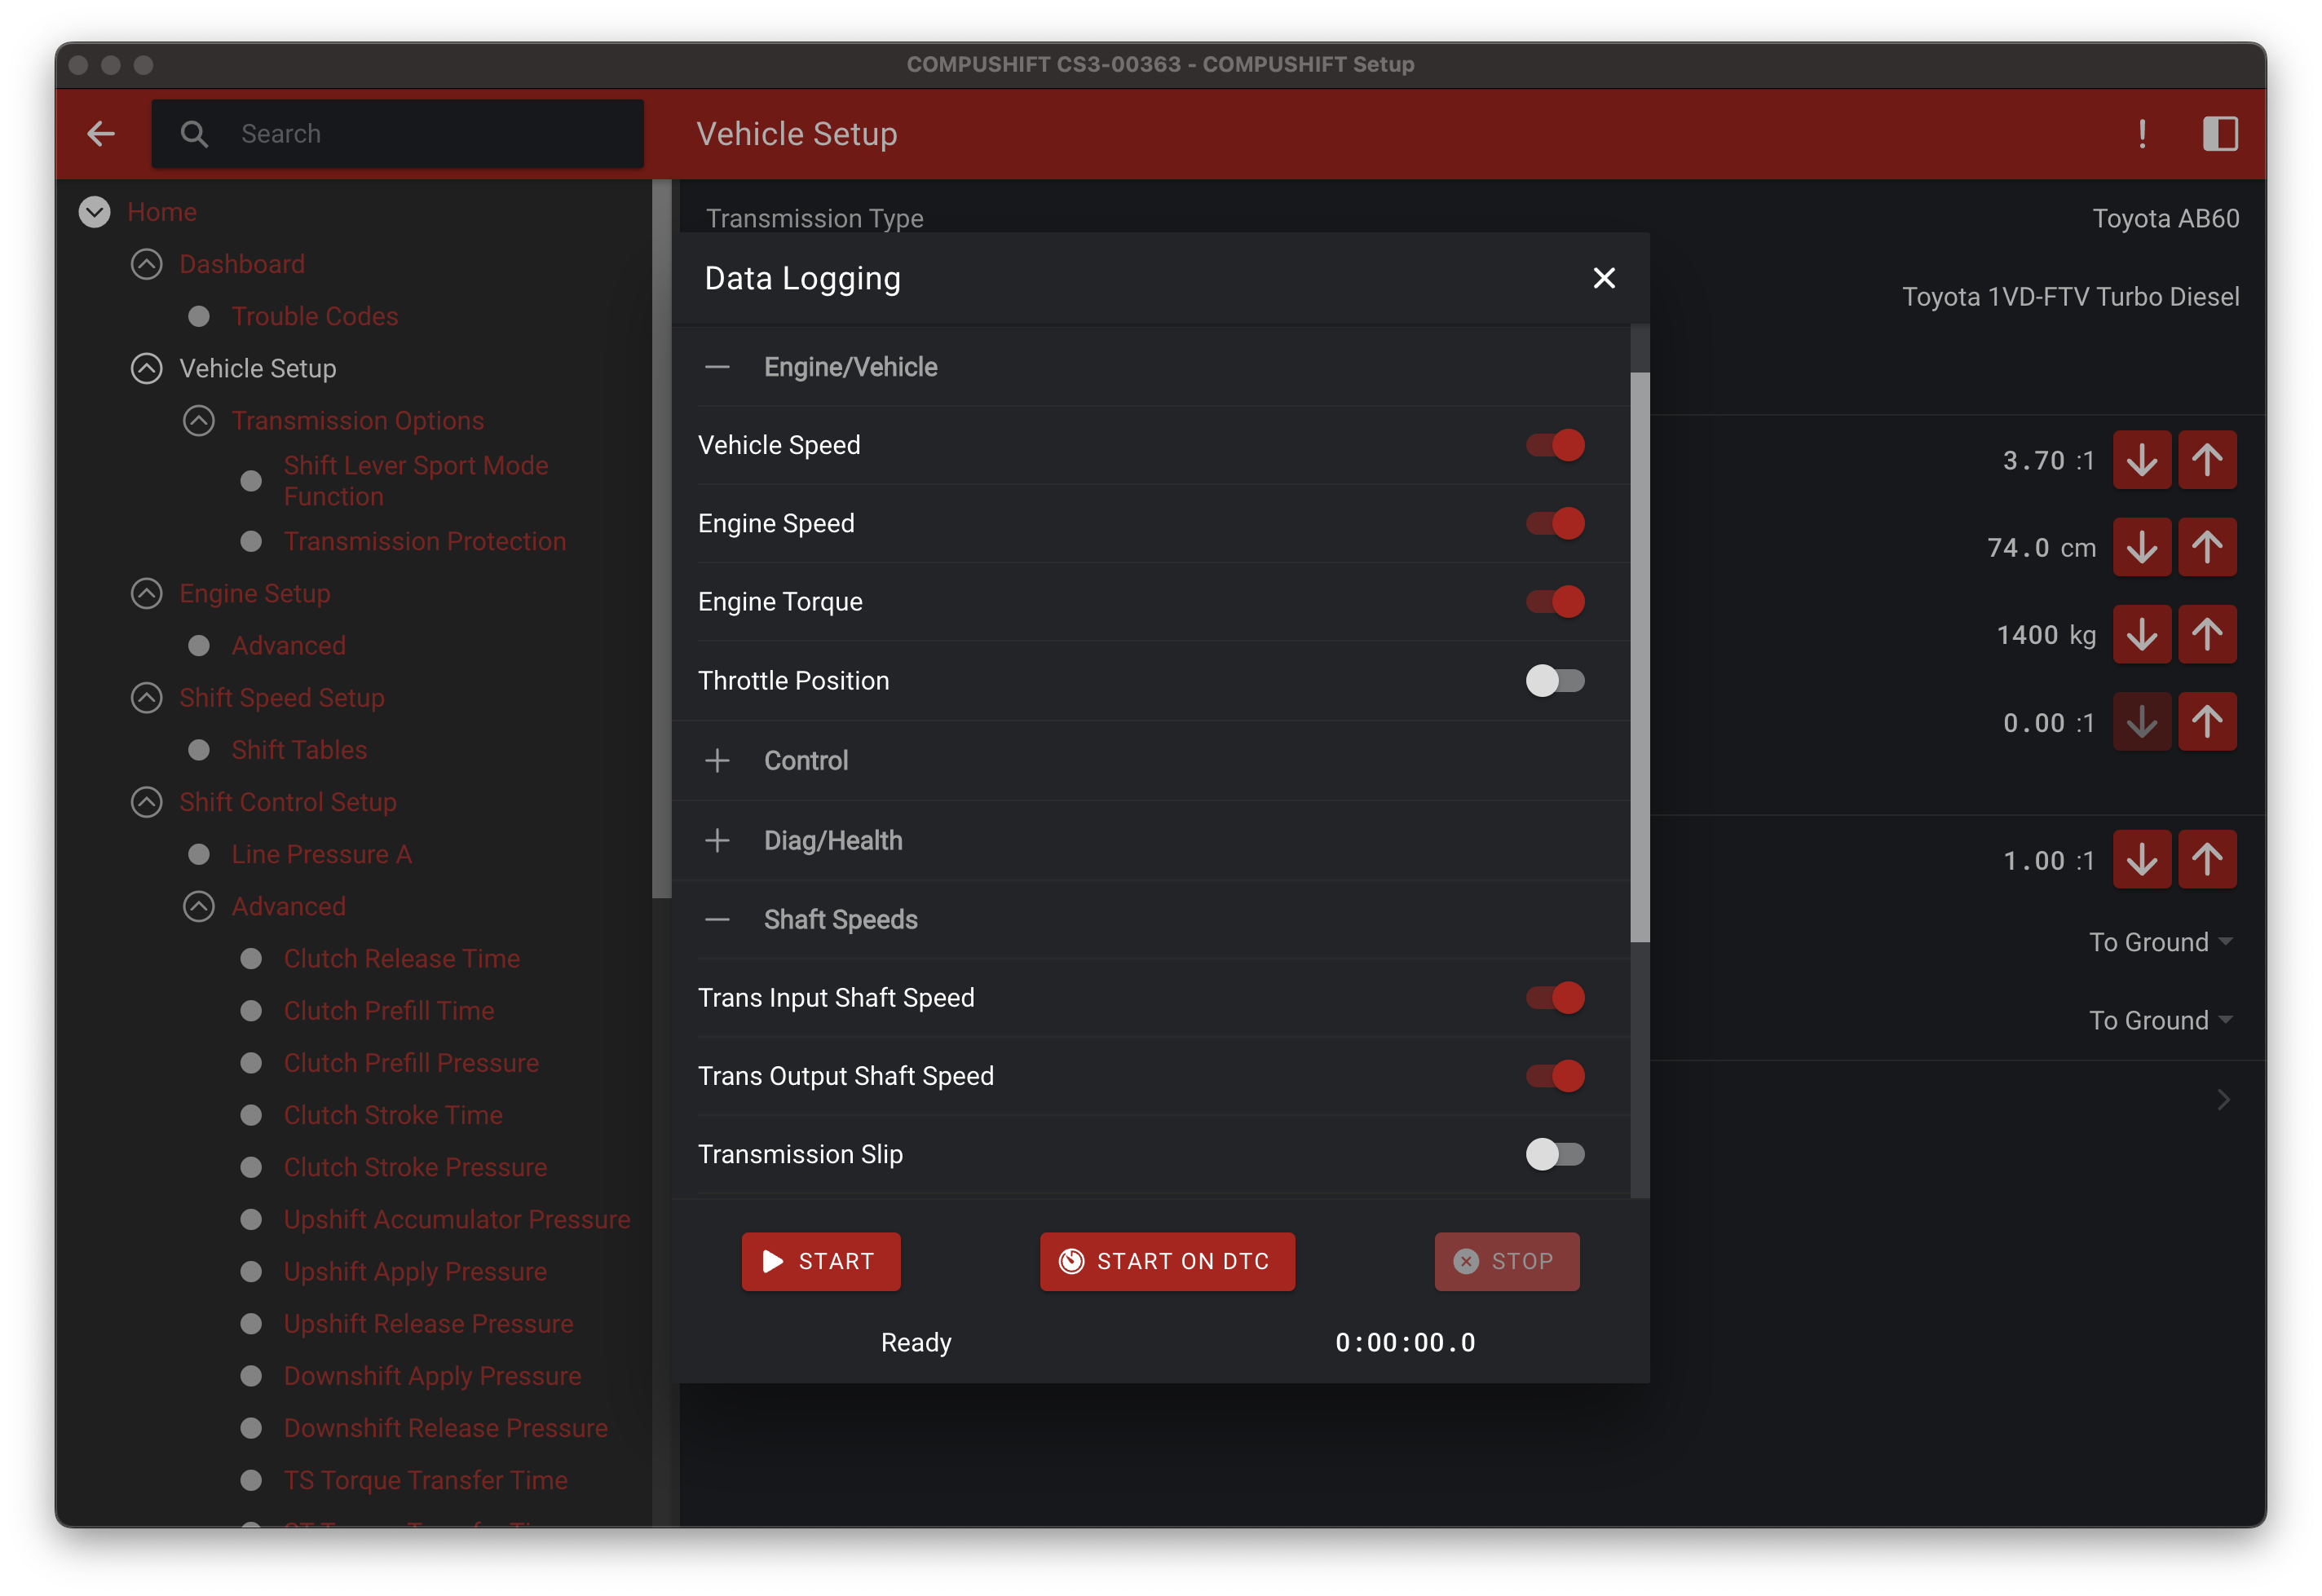Open Shift Lever Sport Mode Function

pyautogui.click(x=415, y=480)
